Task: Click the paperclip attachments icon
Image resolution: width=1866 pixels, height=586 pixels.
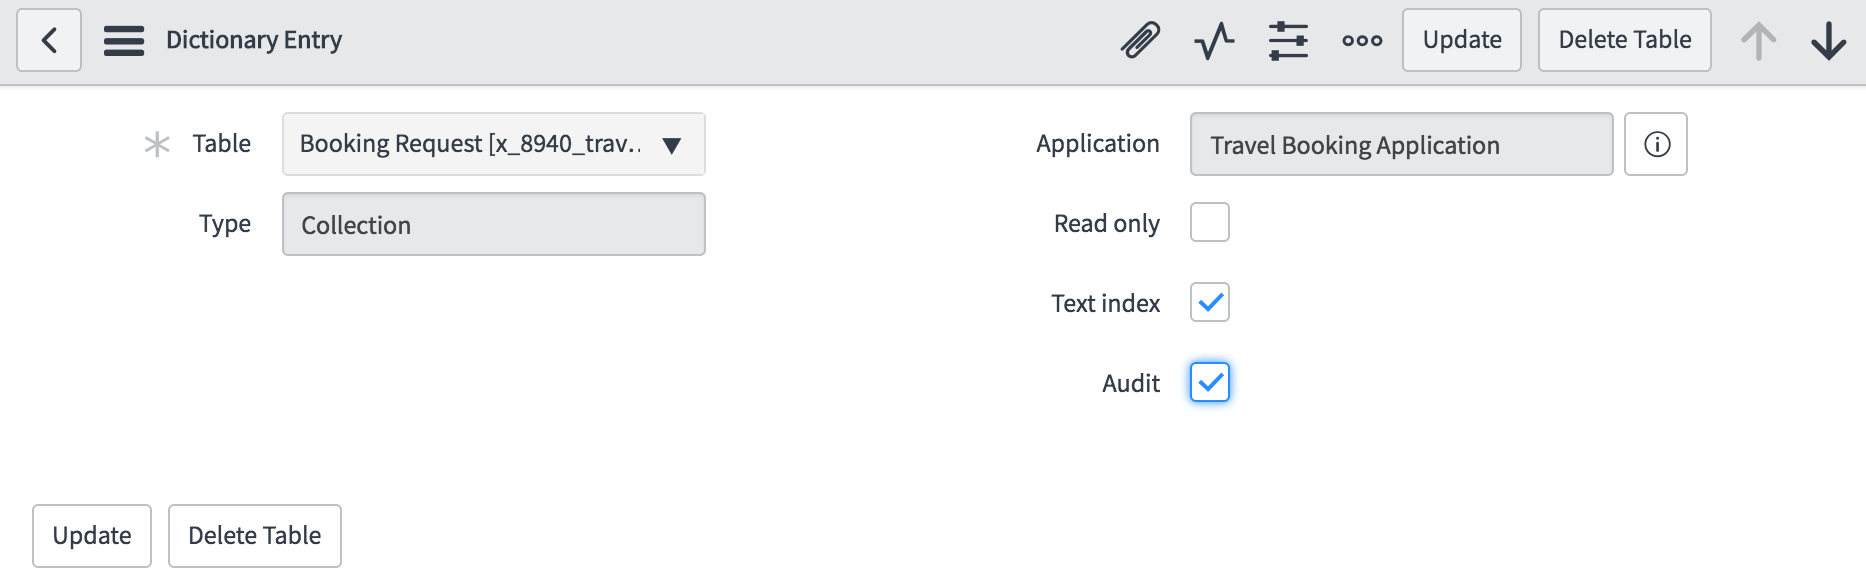Action: (x=1140, y=40)
